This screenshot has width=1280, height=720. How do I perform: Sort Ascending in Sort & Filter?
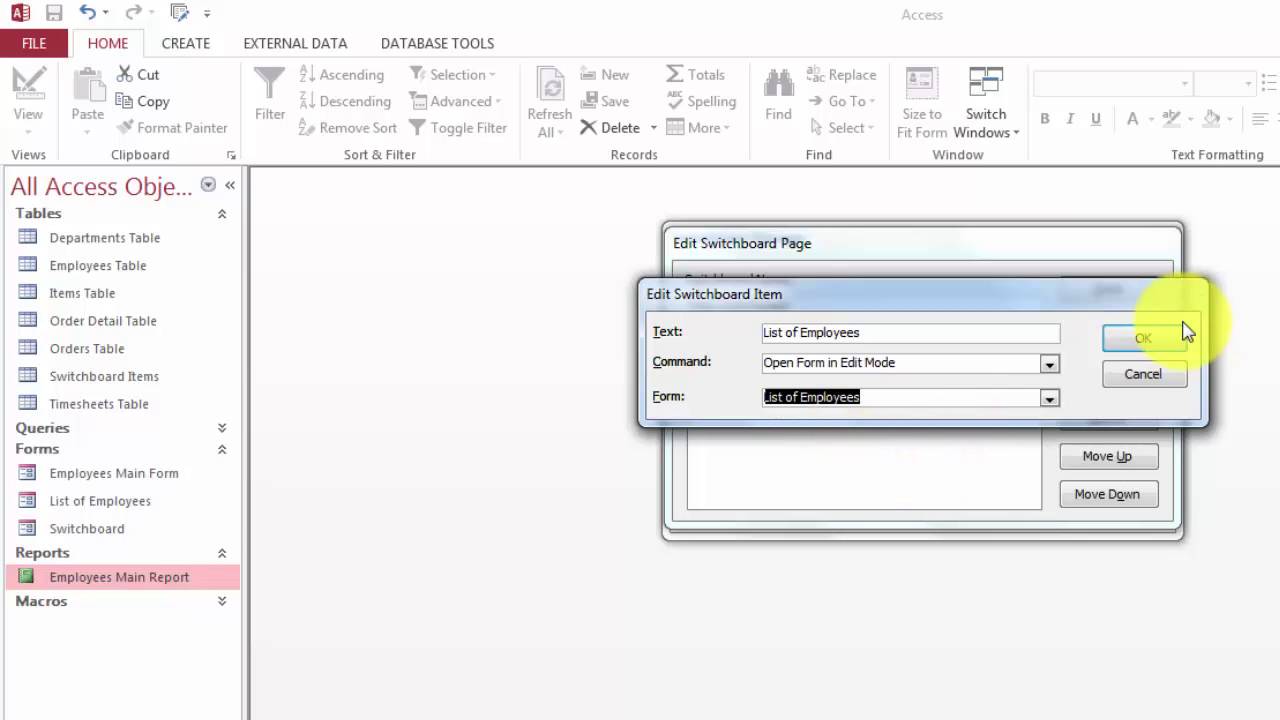(341, 74)
